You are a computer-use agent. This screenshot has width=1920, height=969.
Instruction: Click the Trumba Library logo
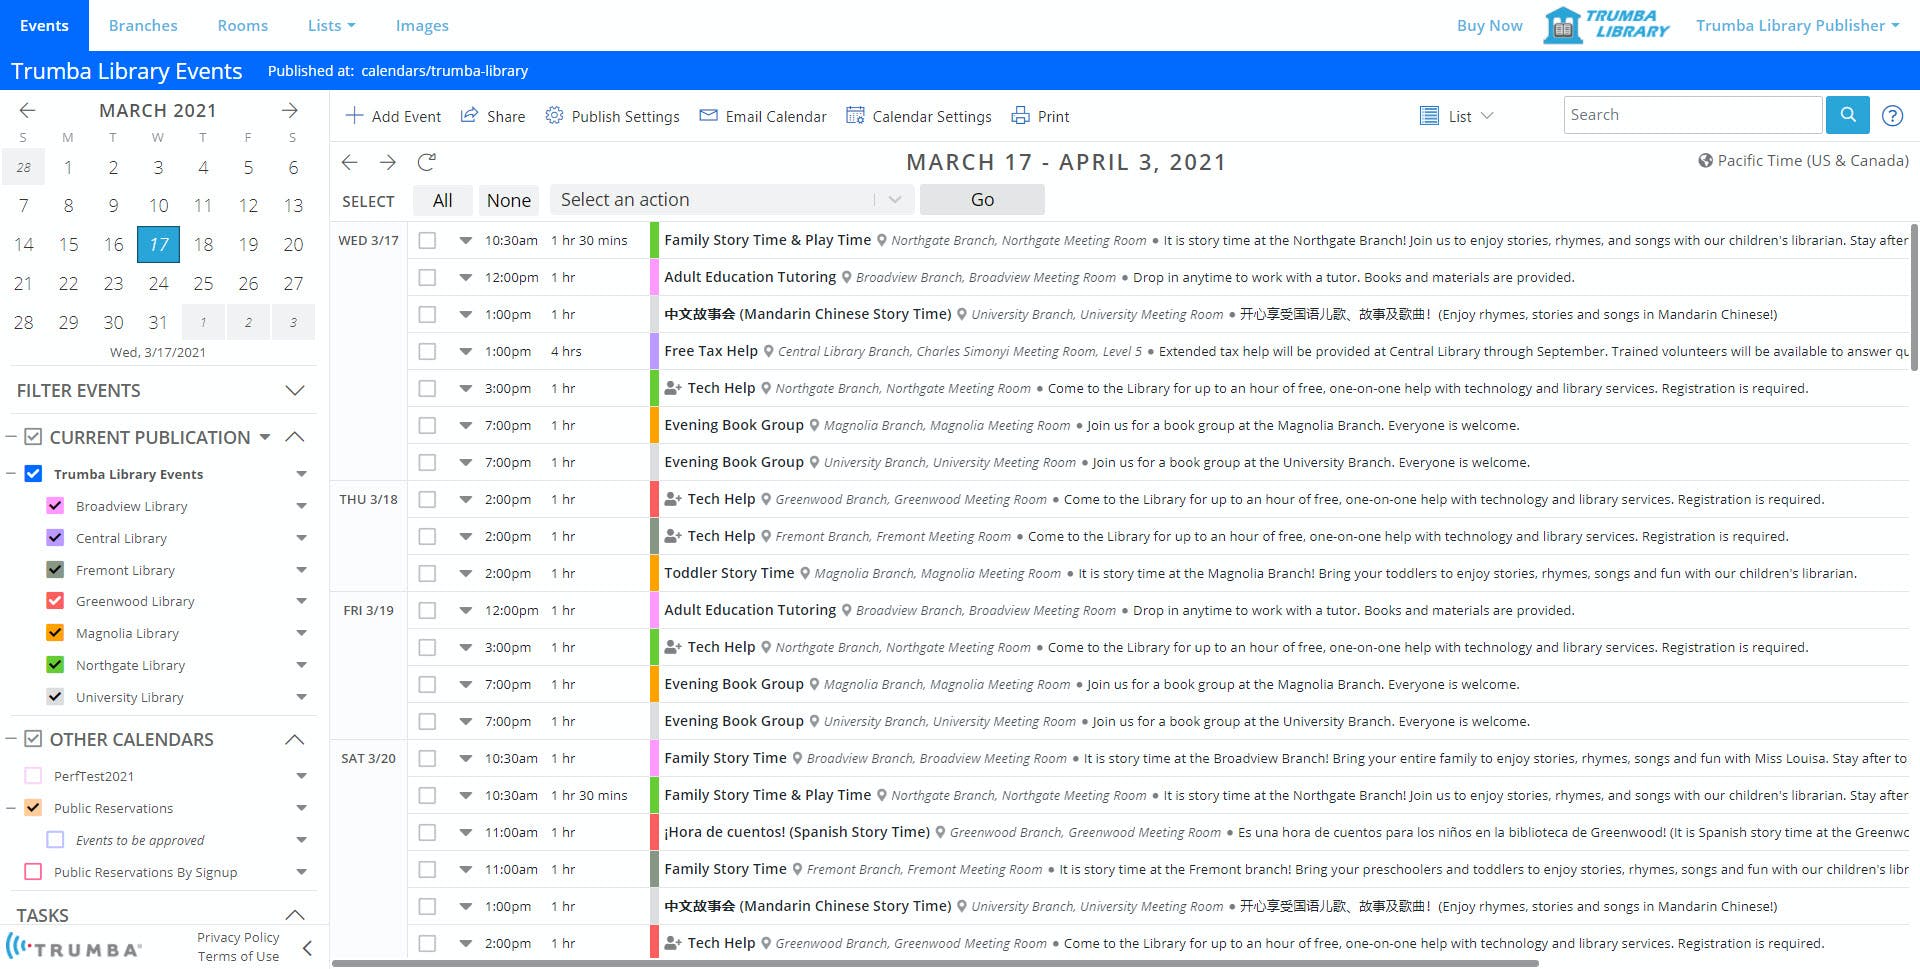(x=1607, y=25)
